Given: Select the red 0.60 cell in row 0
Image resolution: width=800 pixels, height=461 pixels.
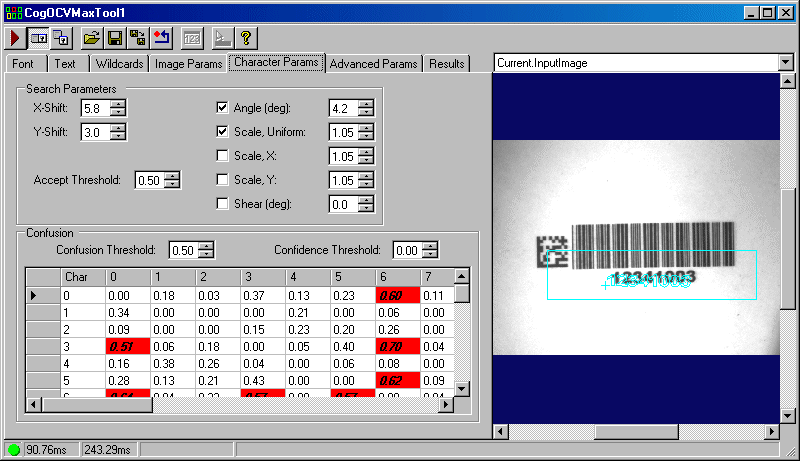Looking at the screenshot, I should 397,295.
